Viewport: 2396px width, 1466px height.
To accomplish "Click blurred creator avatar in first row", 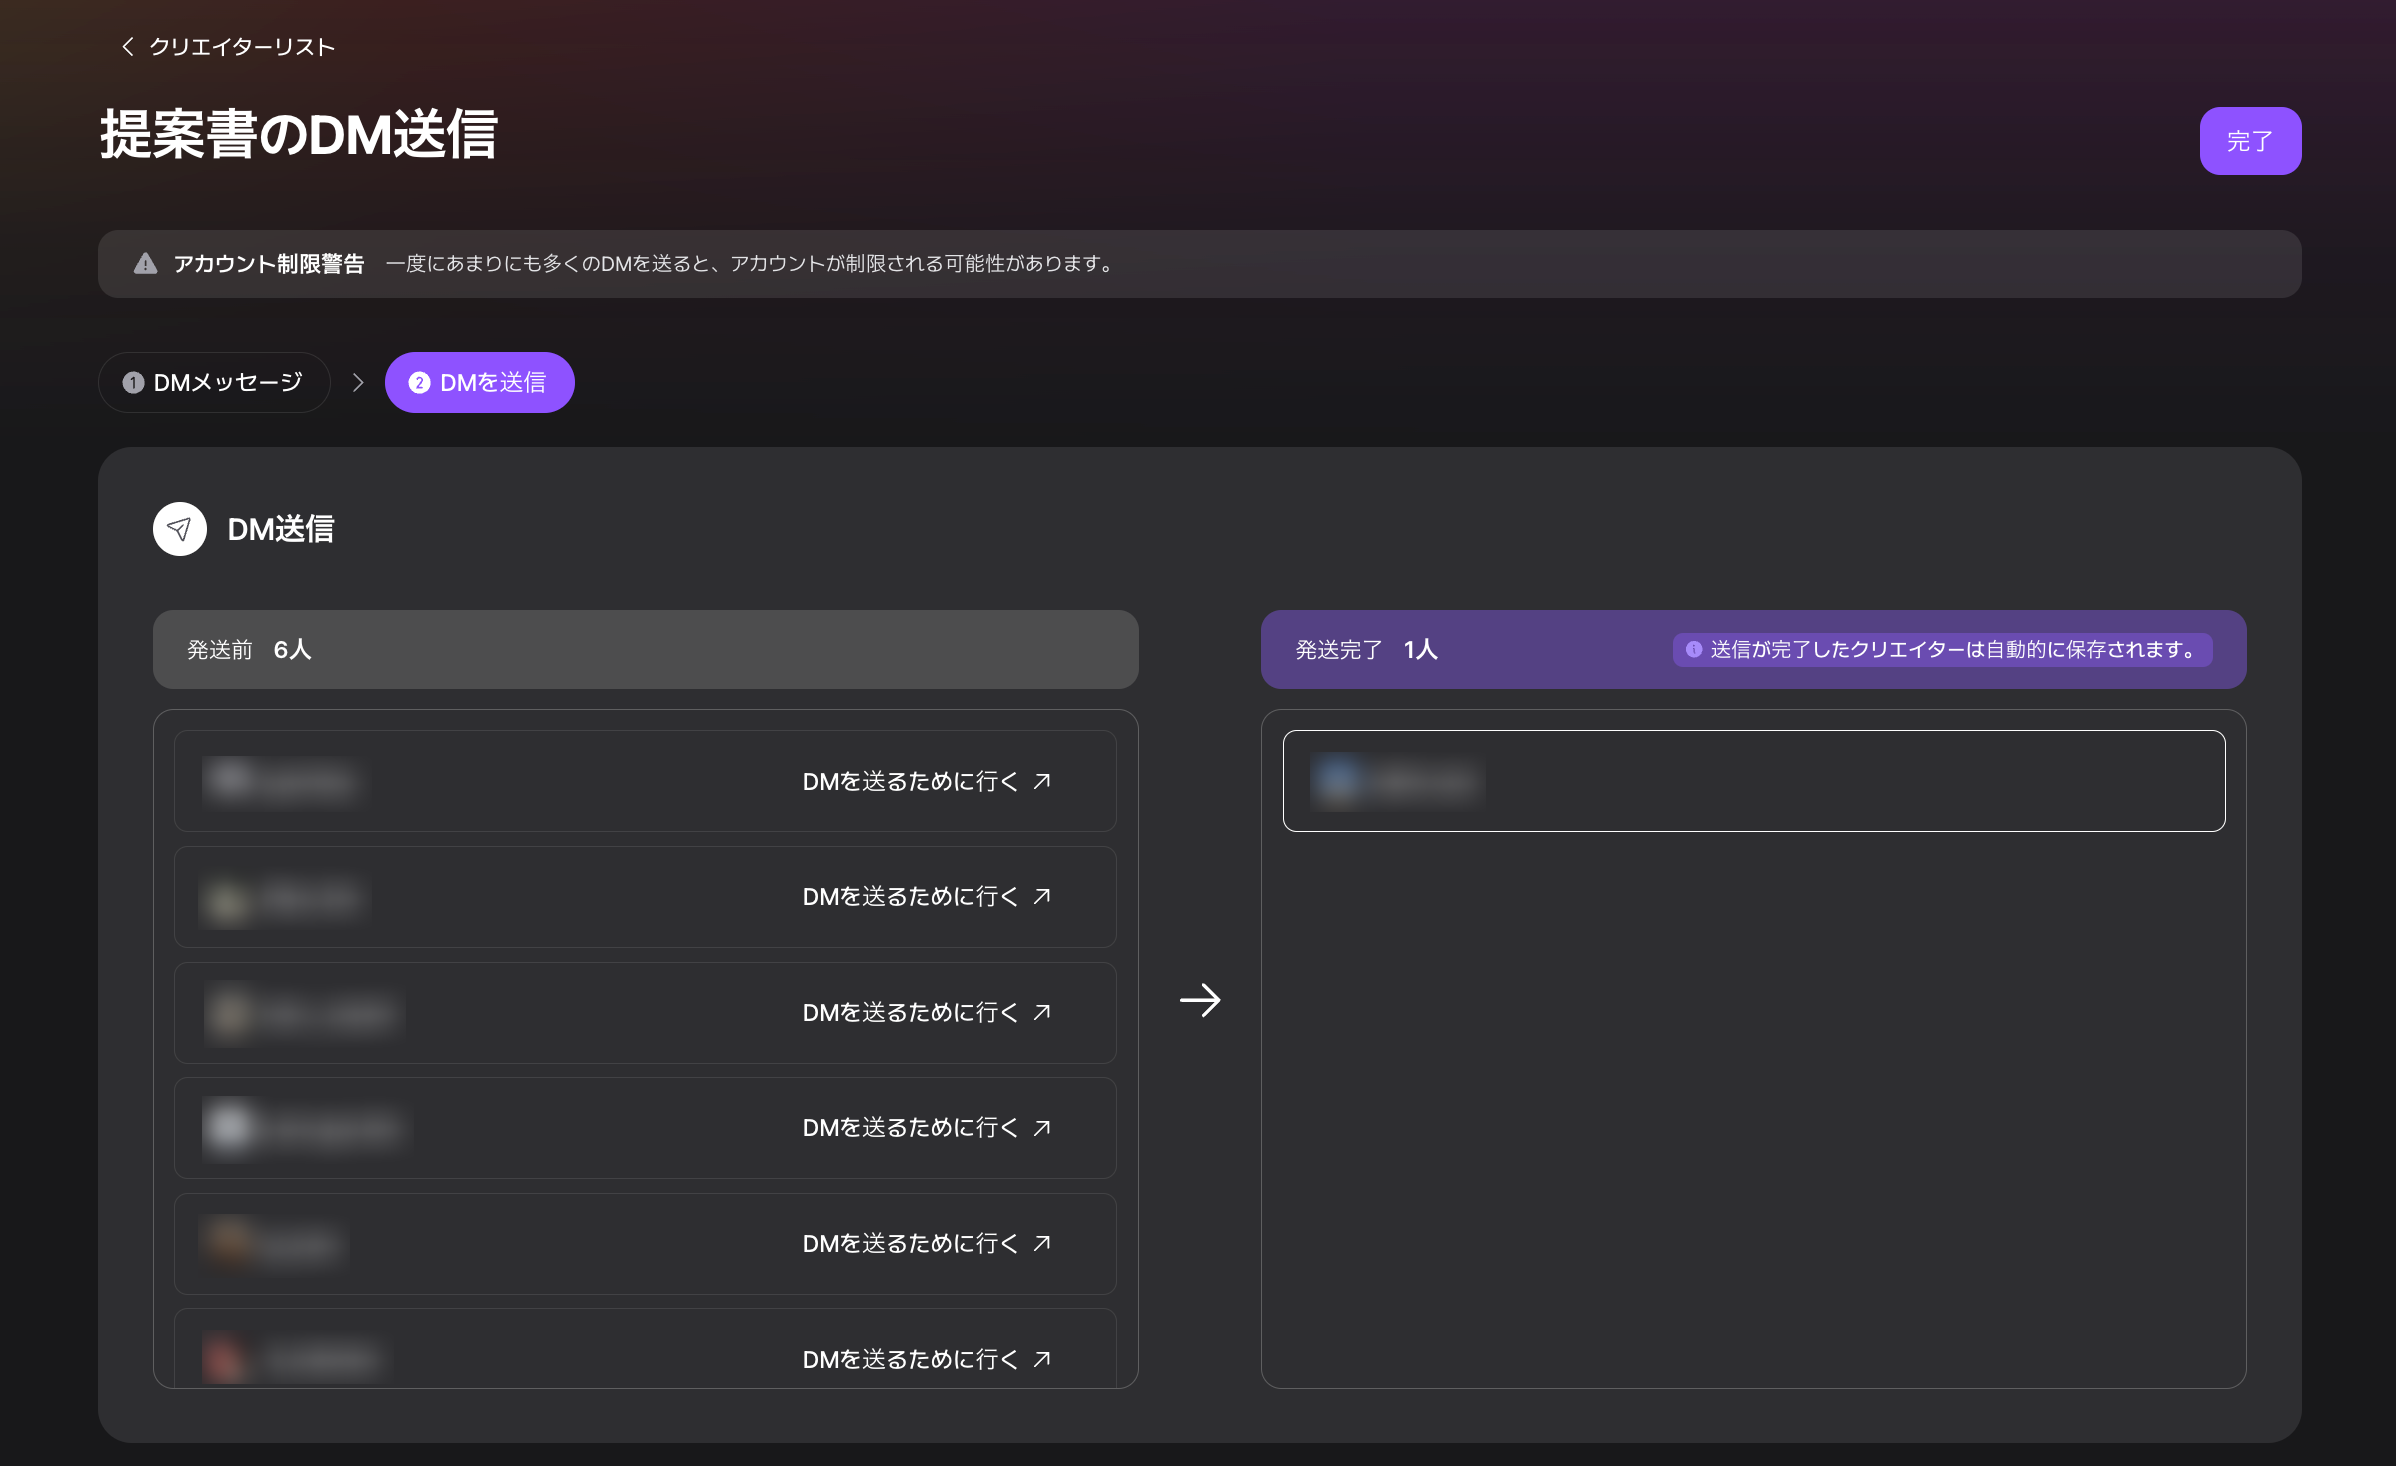I will pyautogui.click(x=230, y=780).
